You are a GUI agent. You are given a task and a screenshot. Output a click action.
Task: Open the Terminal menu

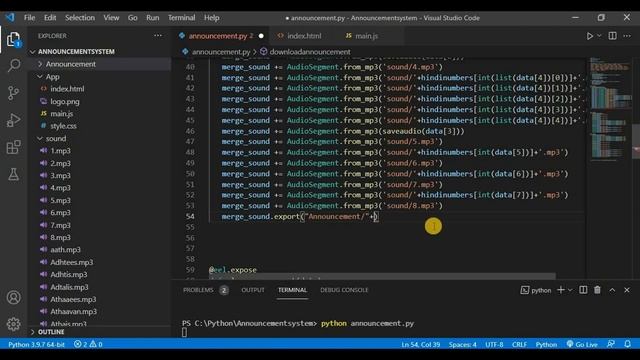pyautogui.click(x=181, y=18)
